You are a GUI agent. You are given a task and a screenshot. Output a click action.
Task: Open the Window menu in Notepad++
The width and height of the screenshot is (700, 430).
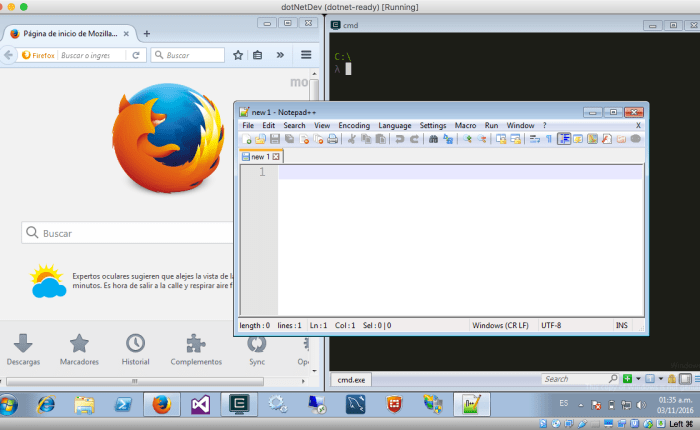[x=520, y=125]
